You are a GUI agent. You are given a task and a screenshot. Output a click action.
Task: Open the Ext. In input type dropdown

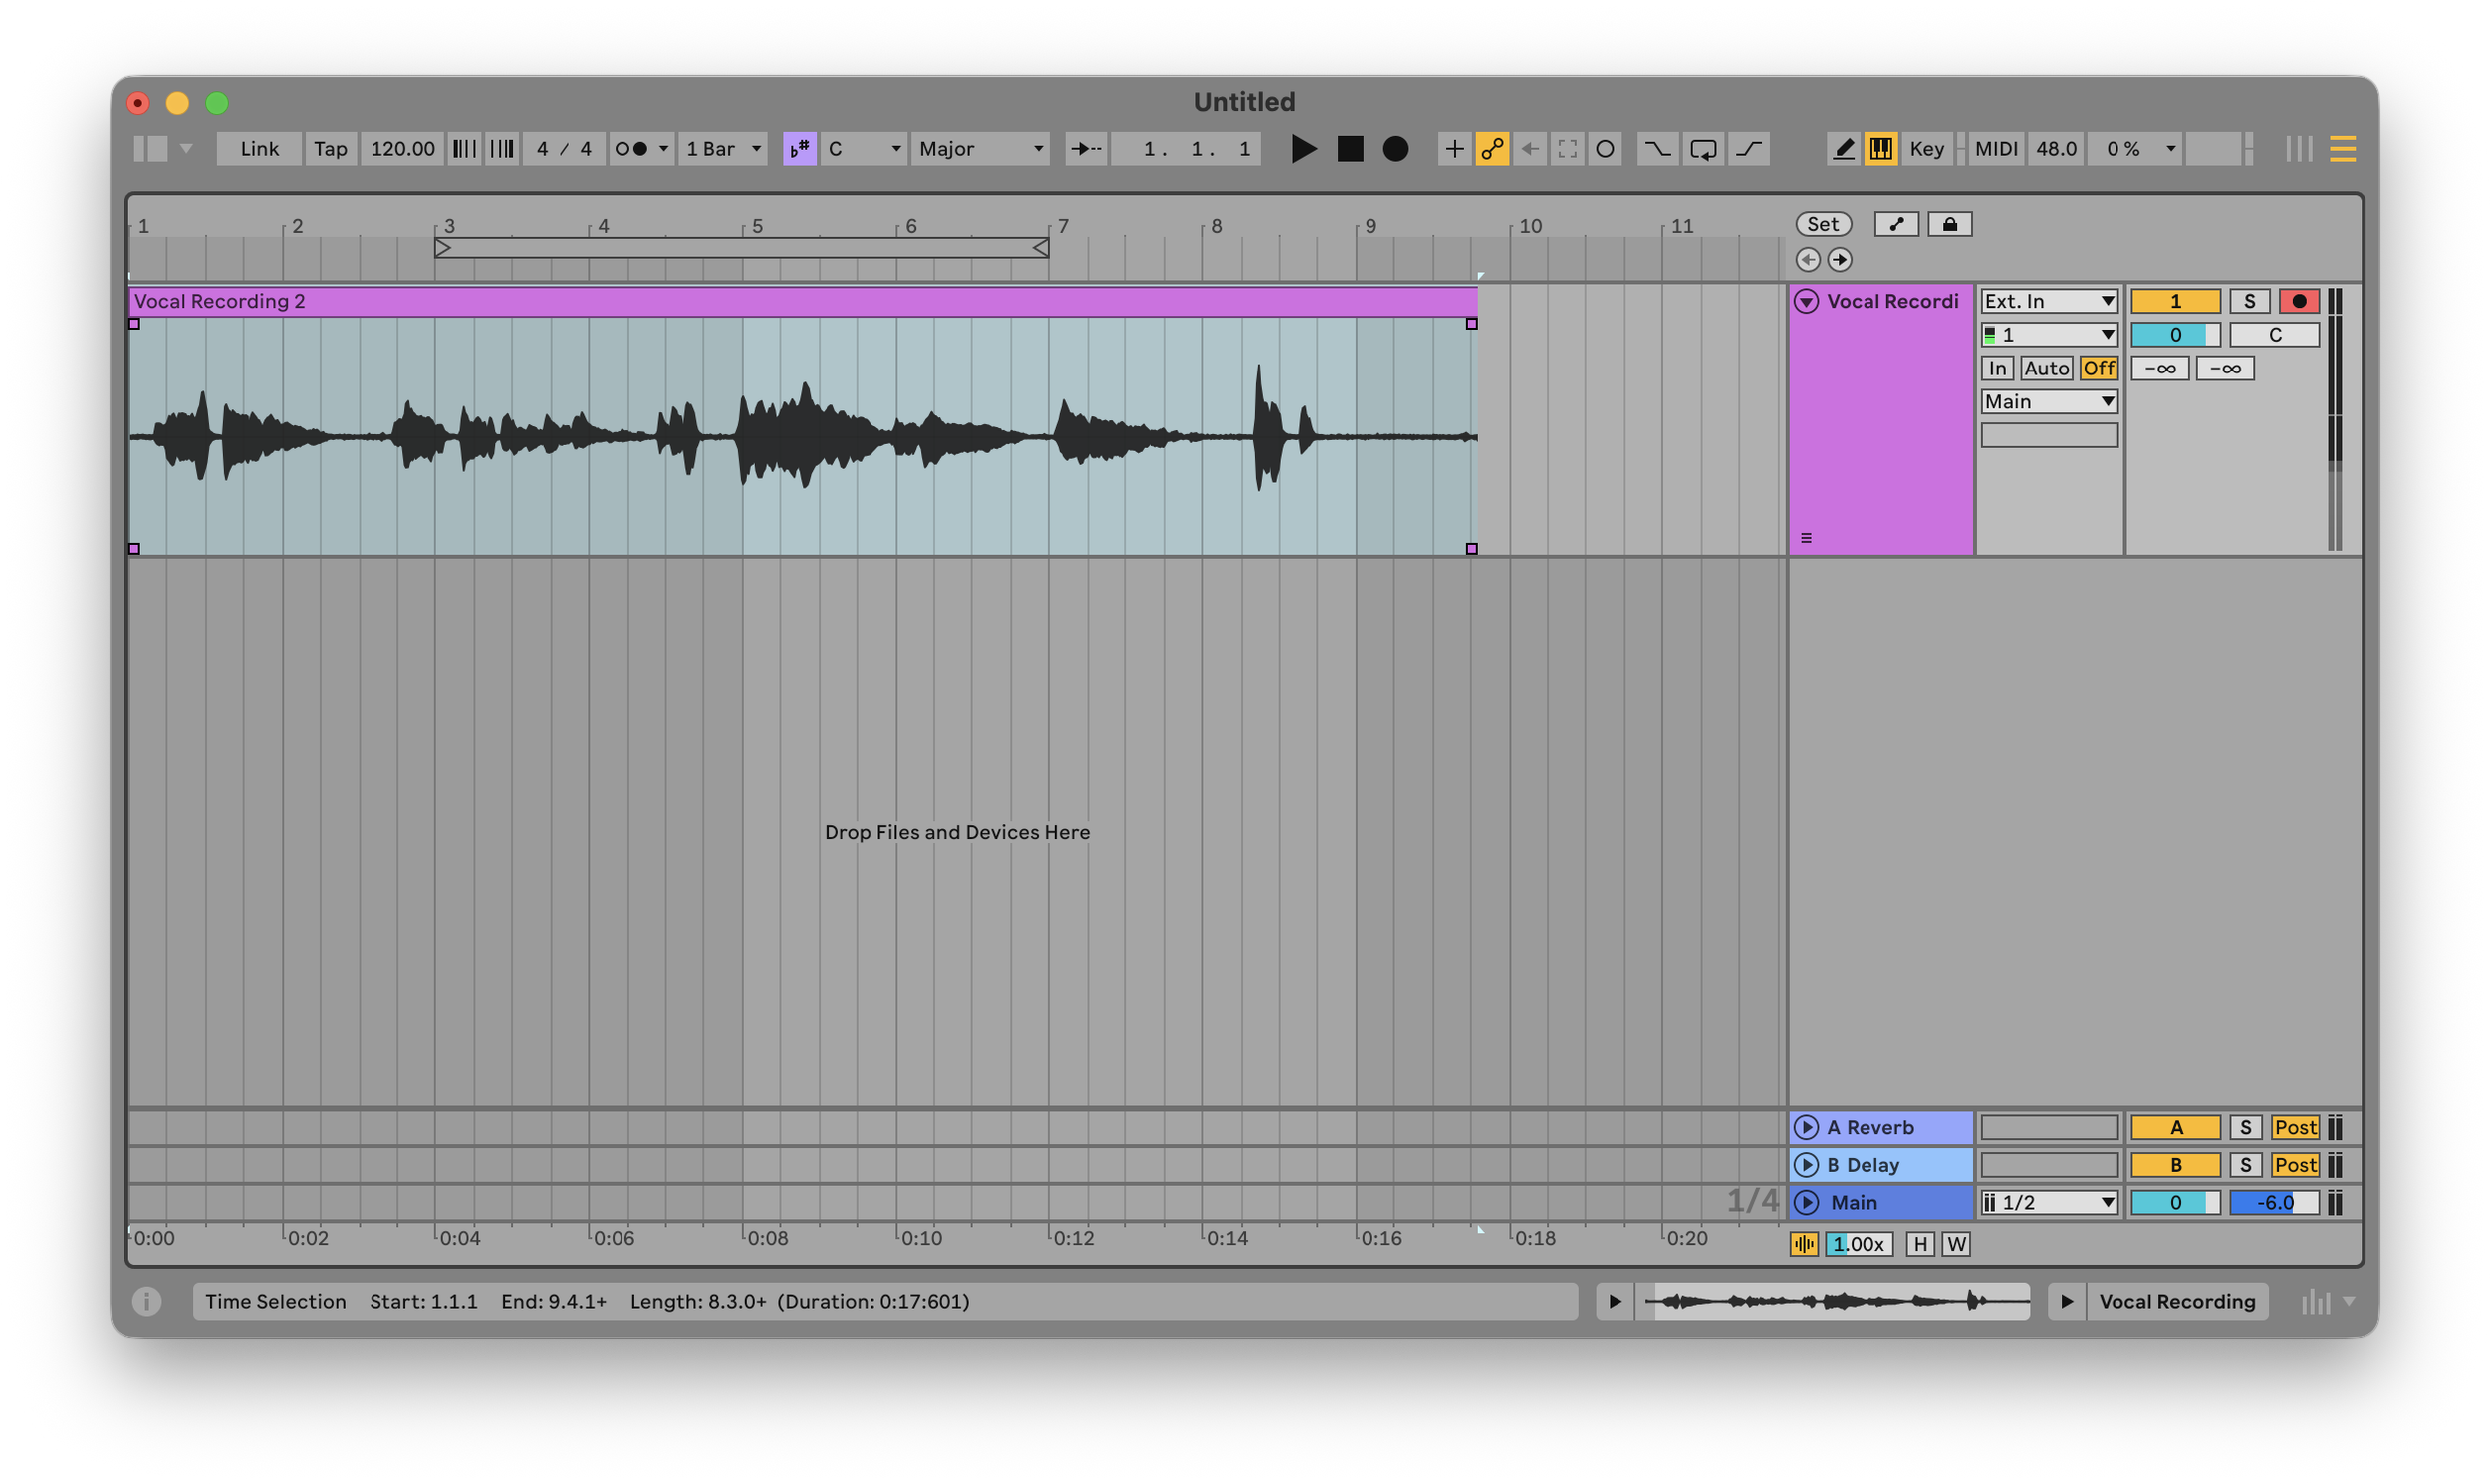coord(2049,301)
